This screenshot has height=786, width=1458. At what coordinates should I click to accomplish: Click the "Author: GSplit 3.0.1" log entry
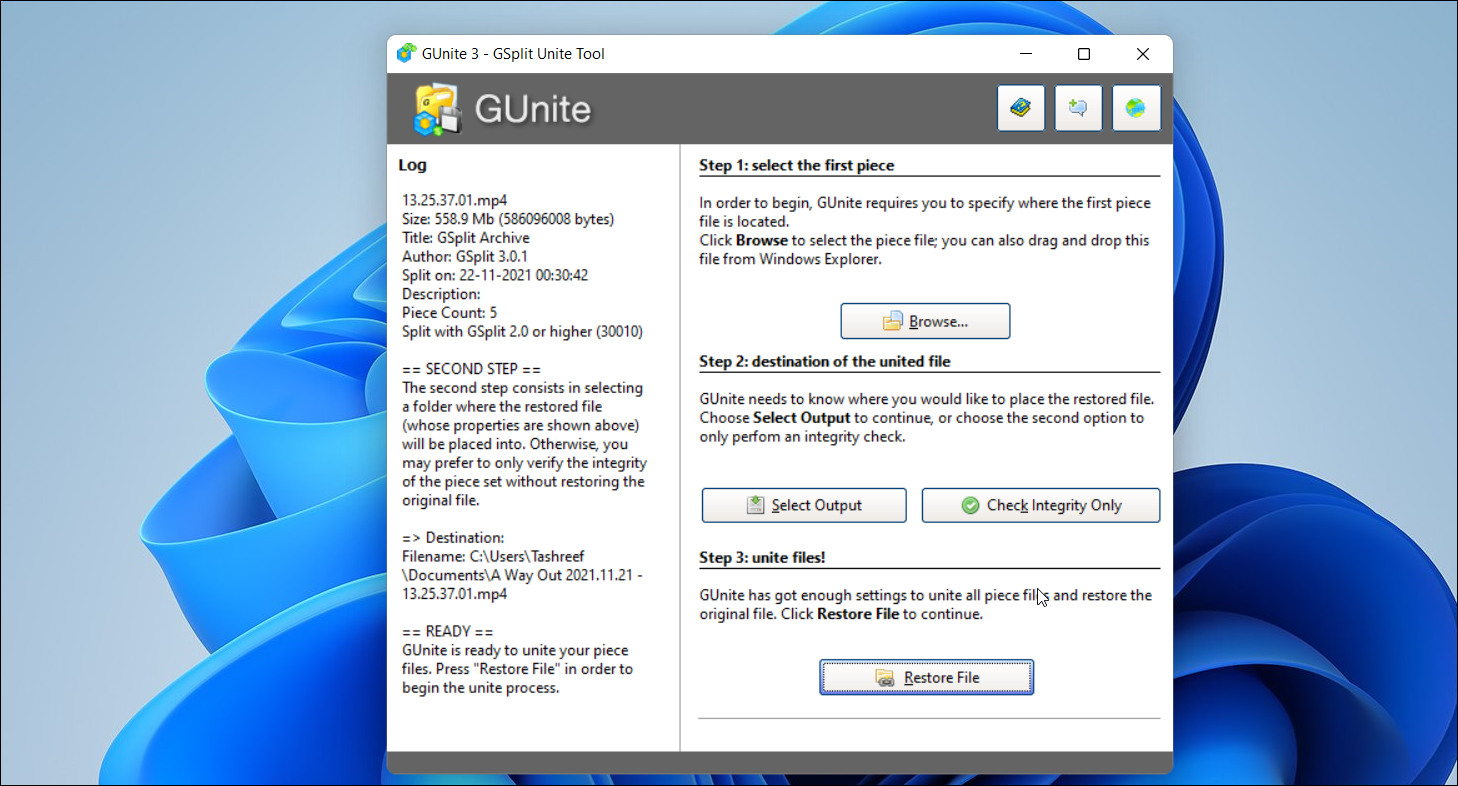coord(465,257)
